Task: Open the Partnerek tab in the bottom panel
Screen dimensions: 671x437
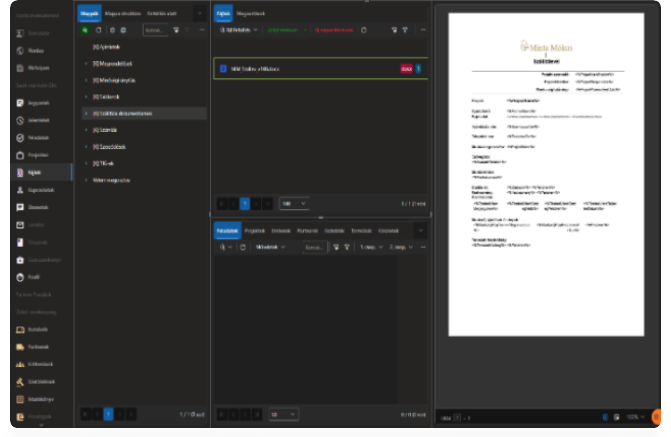Action: [307, 231]
